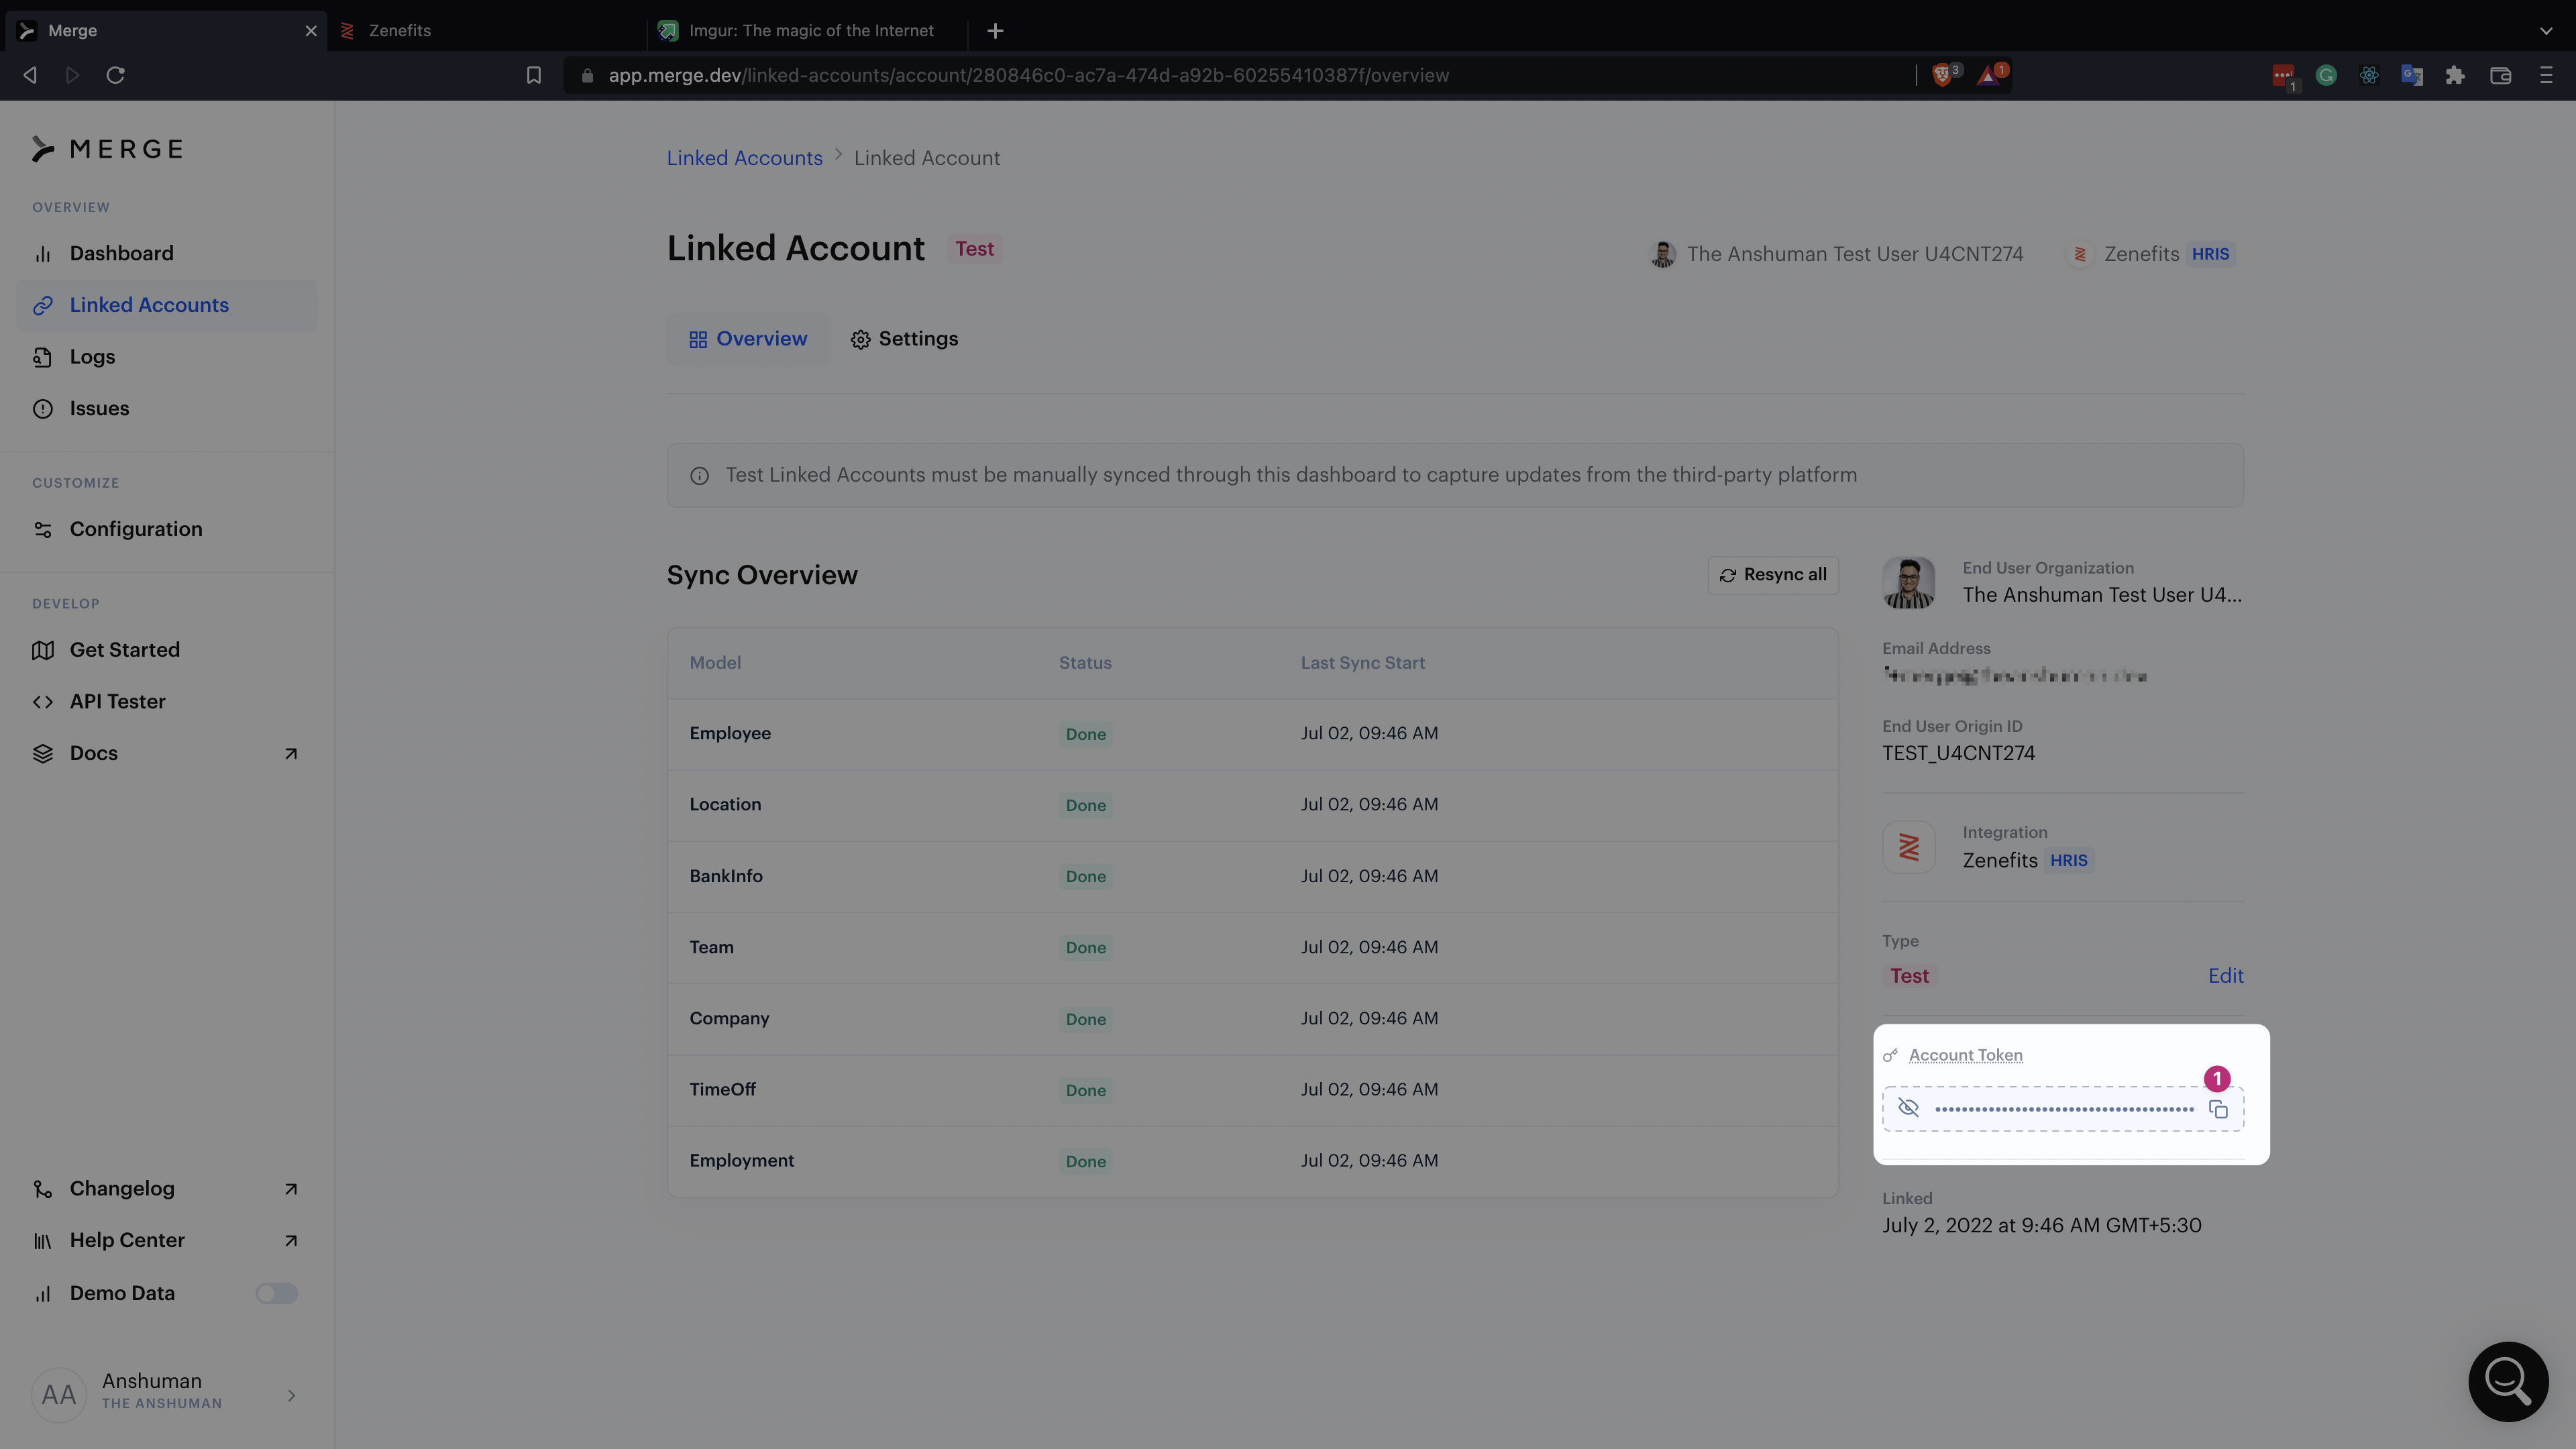Viewport: 2576px width, 1449px height.
Task: Click the Model column header
Action: [715, 663]
